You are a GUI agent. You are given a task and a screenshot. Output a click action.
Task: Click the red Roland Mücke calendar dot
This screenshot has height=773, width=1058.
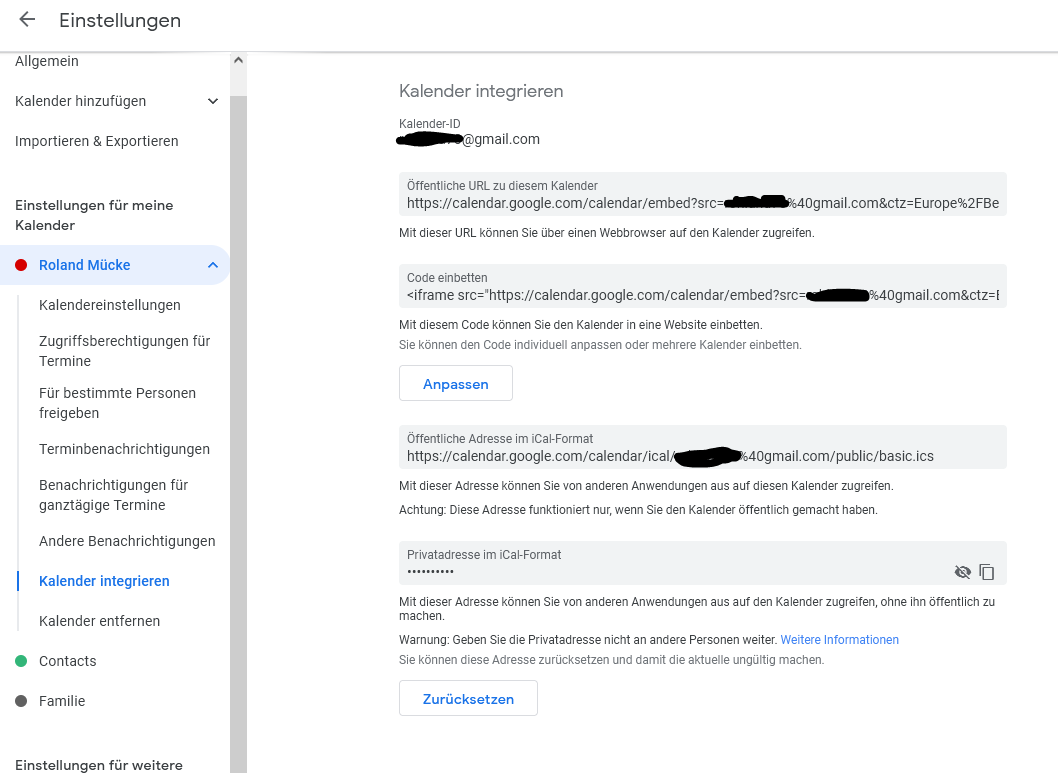click(x=21, y=265)
